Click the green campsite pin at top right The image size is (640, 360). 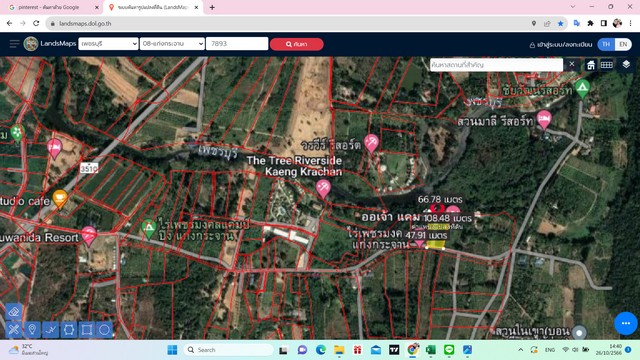[x=582, y=89]
